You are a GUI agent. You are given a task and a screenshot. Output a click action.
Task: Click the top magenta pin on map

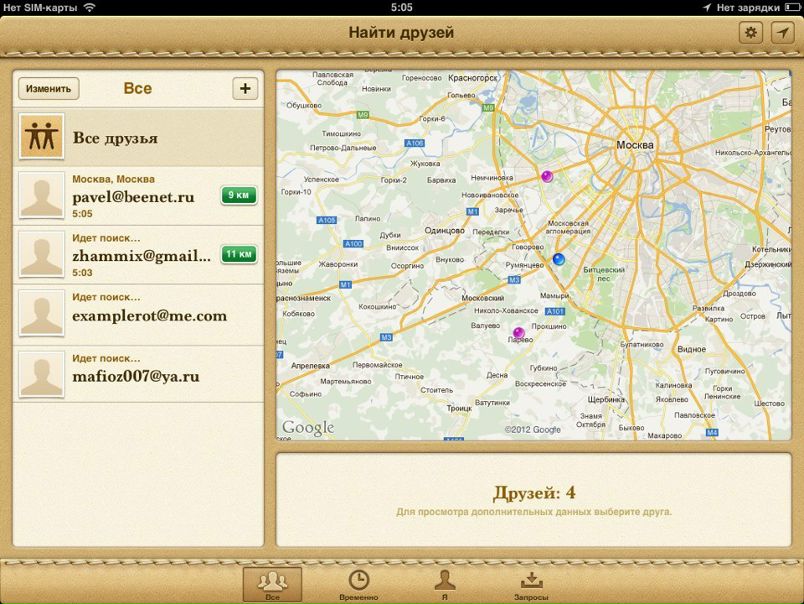pyautogui.click(x=547, y=176)
